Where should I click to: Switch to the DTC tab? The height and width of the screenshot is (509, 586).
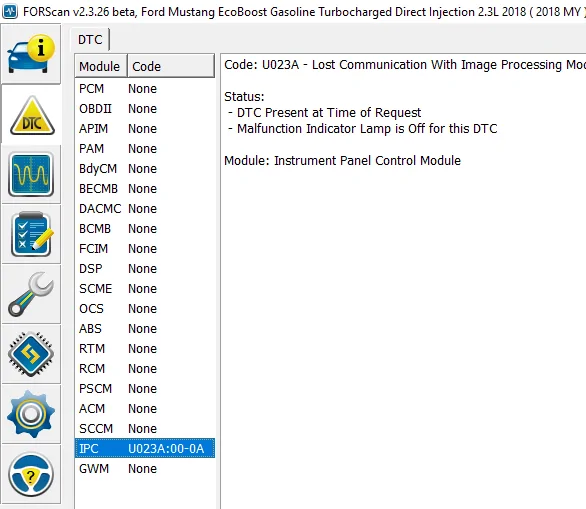[x=90, y=40]
